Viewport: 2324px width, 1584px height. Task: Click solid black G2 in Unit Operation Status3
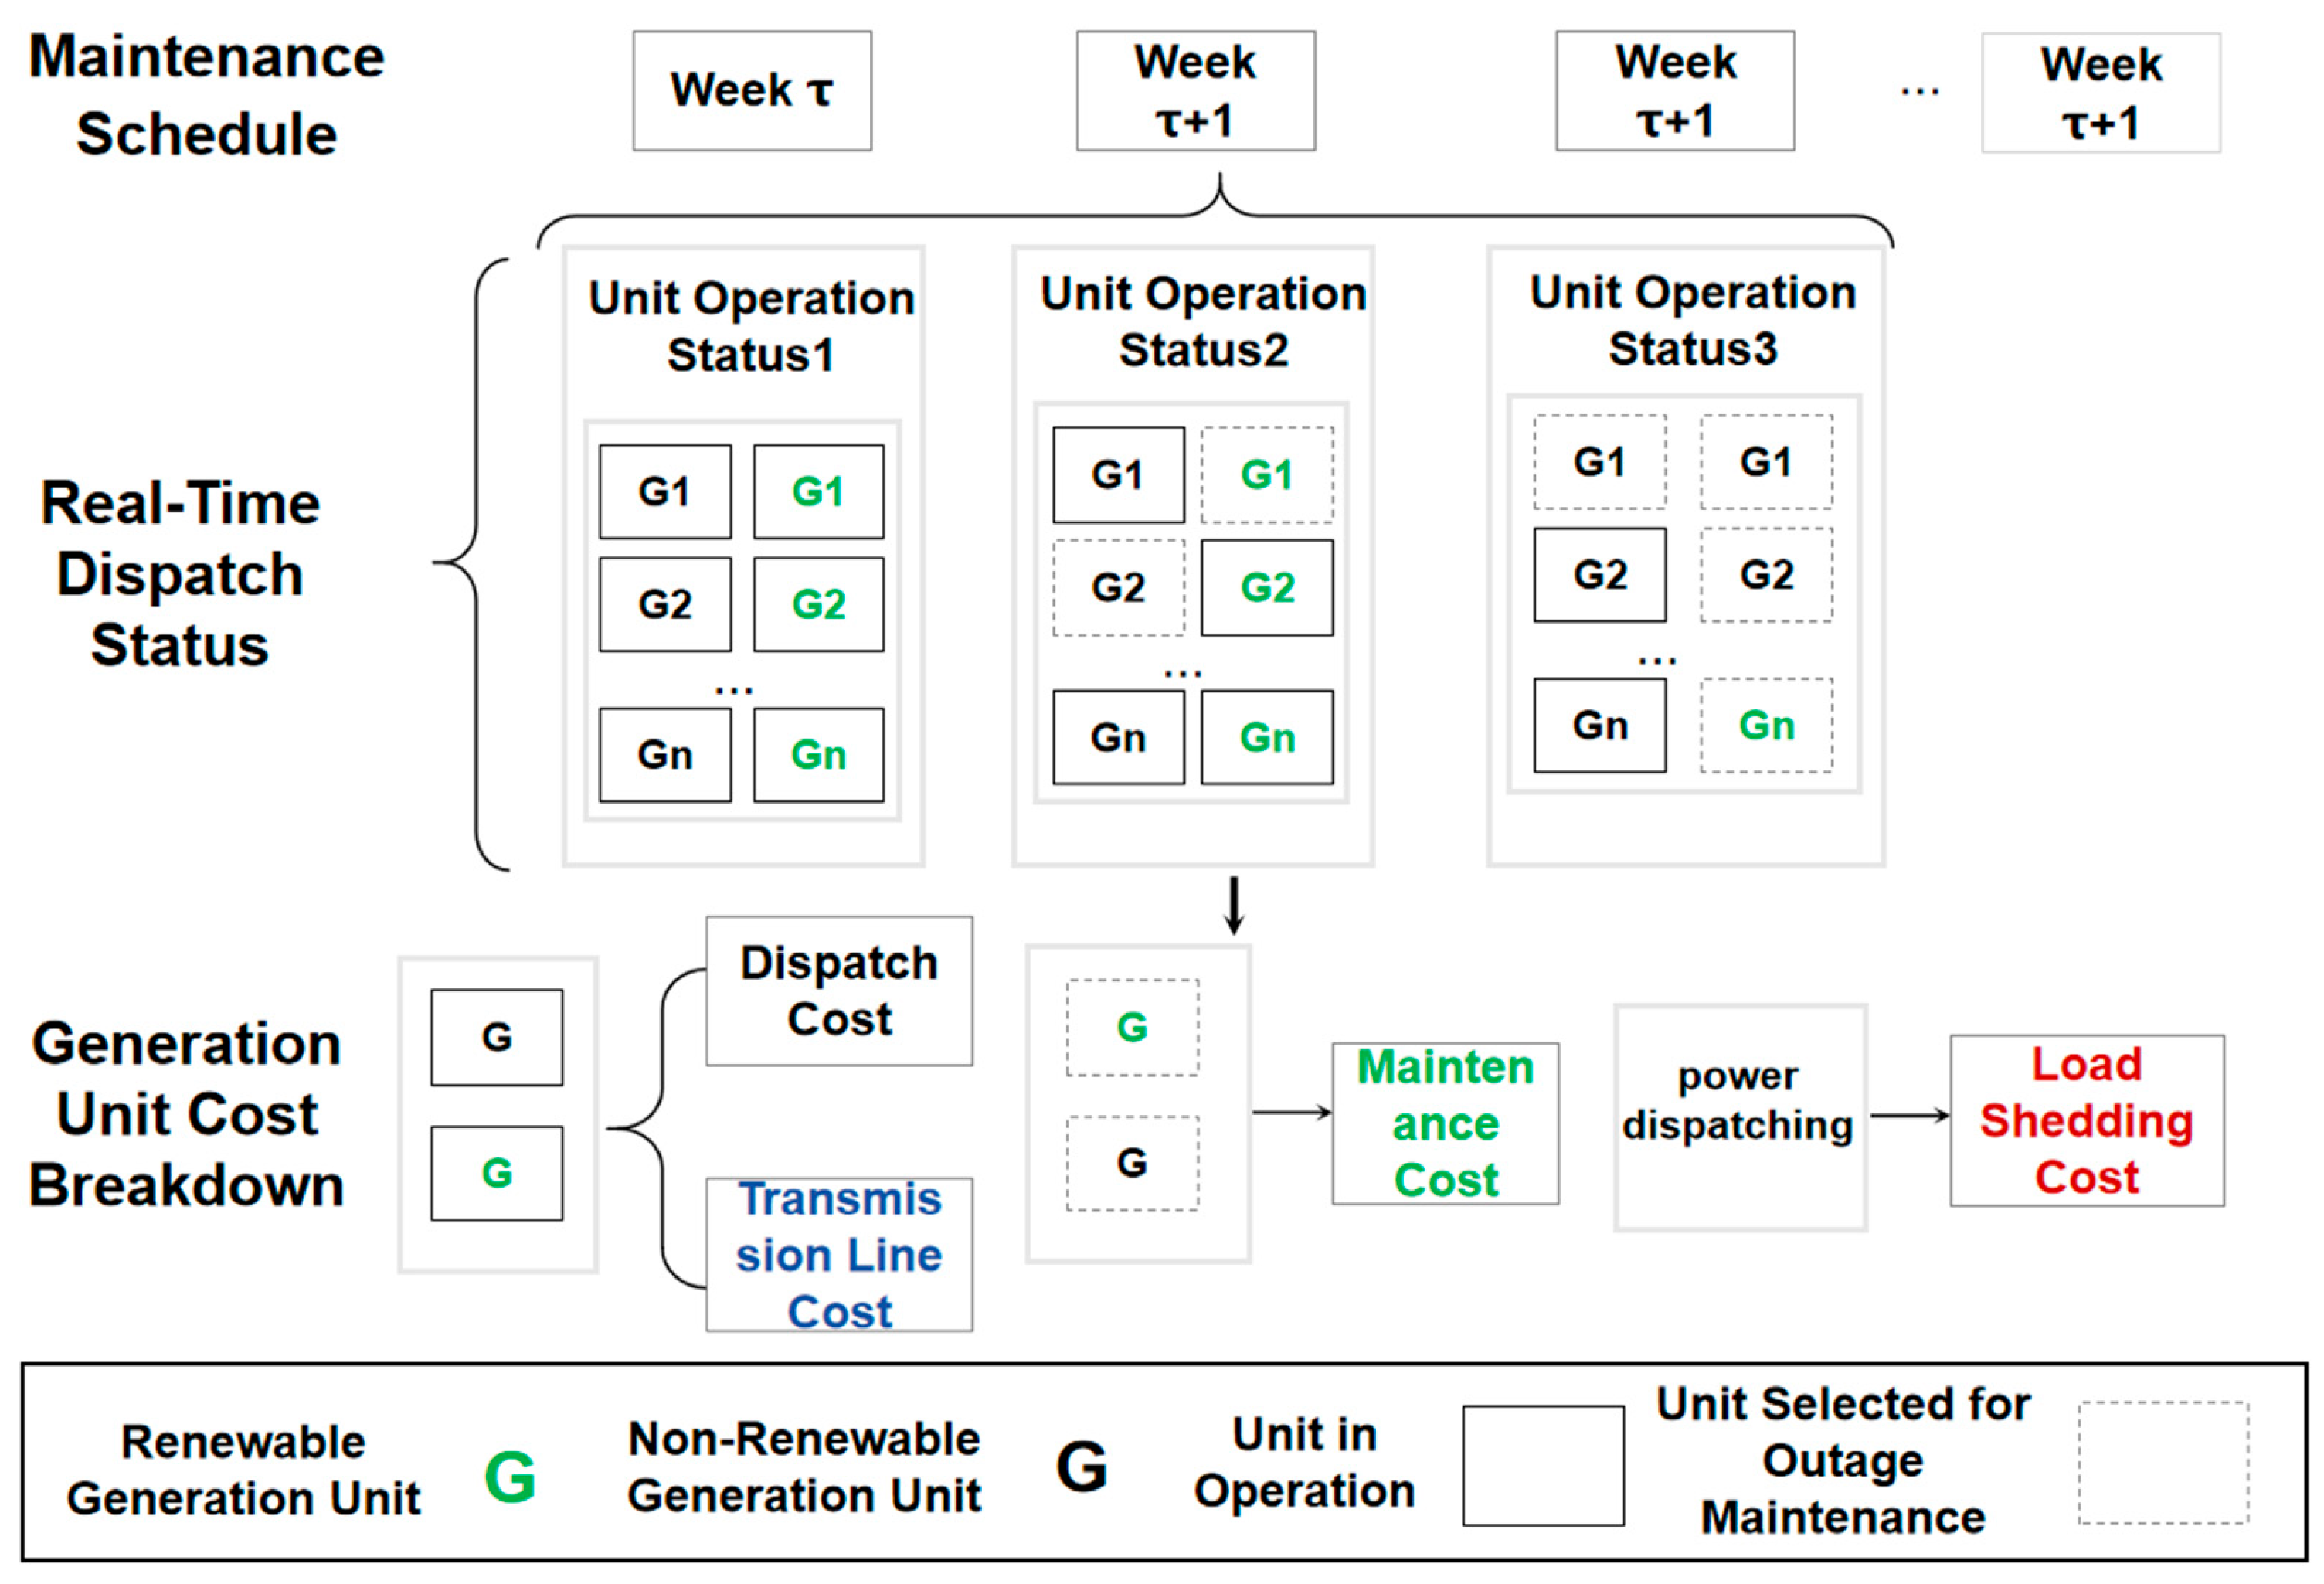point(1599,574)
